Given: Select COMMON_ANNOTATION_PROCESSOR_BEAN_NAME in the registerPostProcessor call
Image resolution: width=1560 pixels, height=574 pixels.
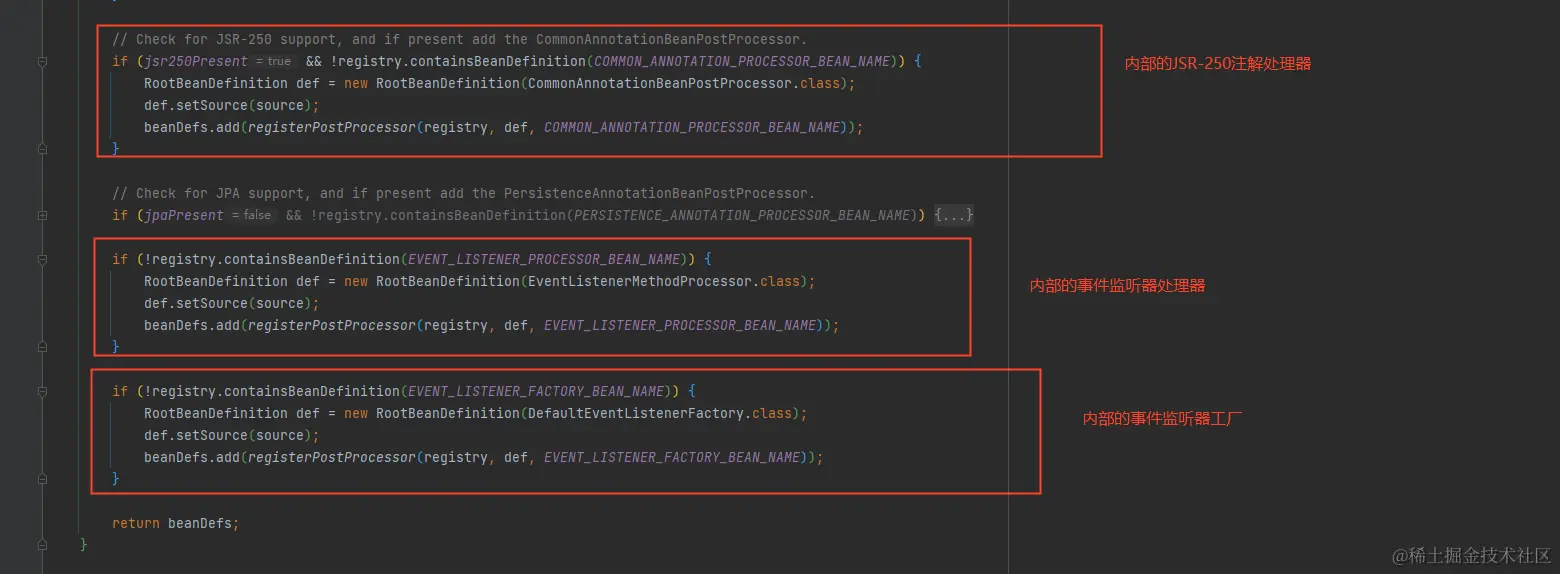Looking at the screenshot, I should (691, 127).
